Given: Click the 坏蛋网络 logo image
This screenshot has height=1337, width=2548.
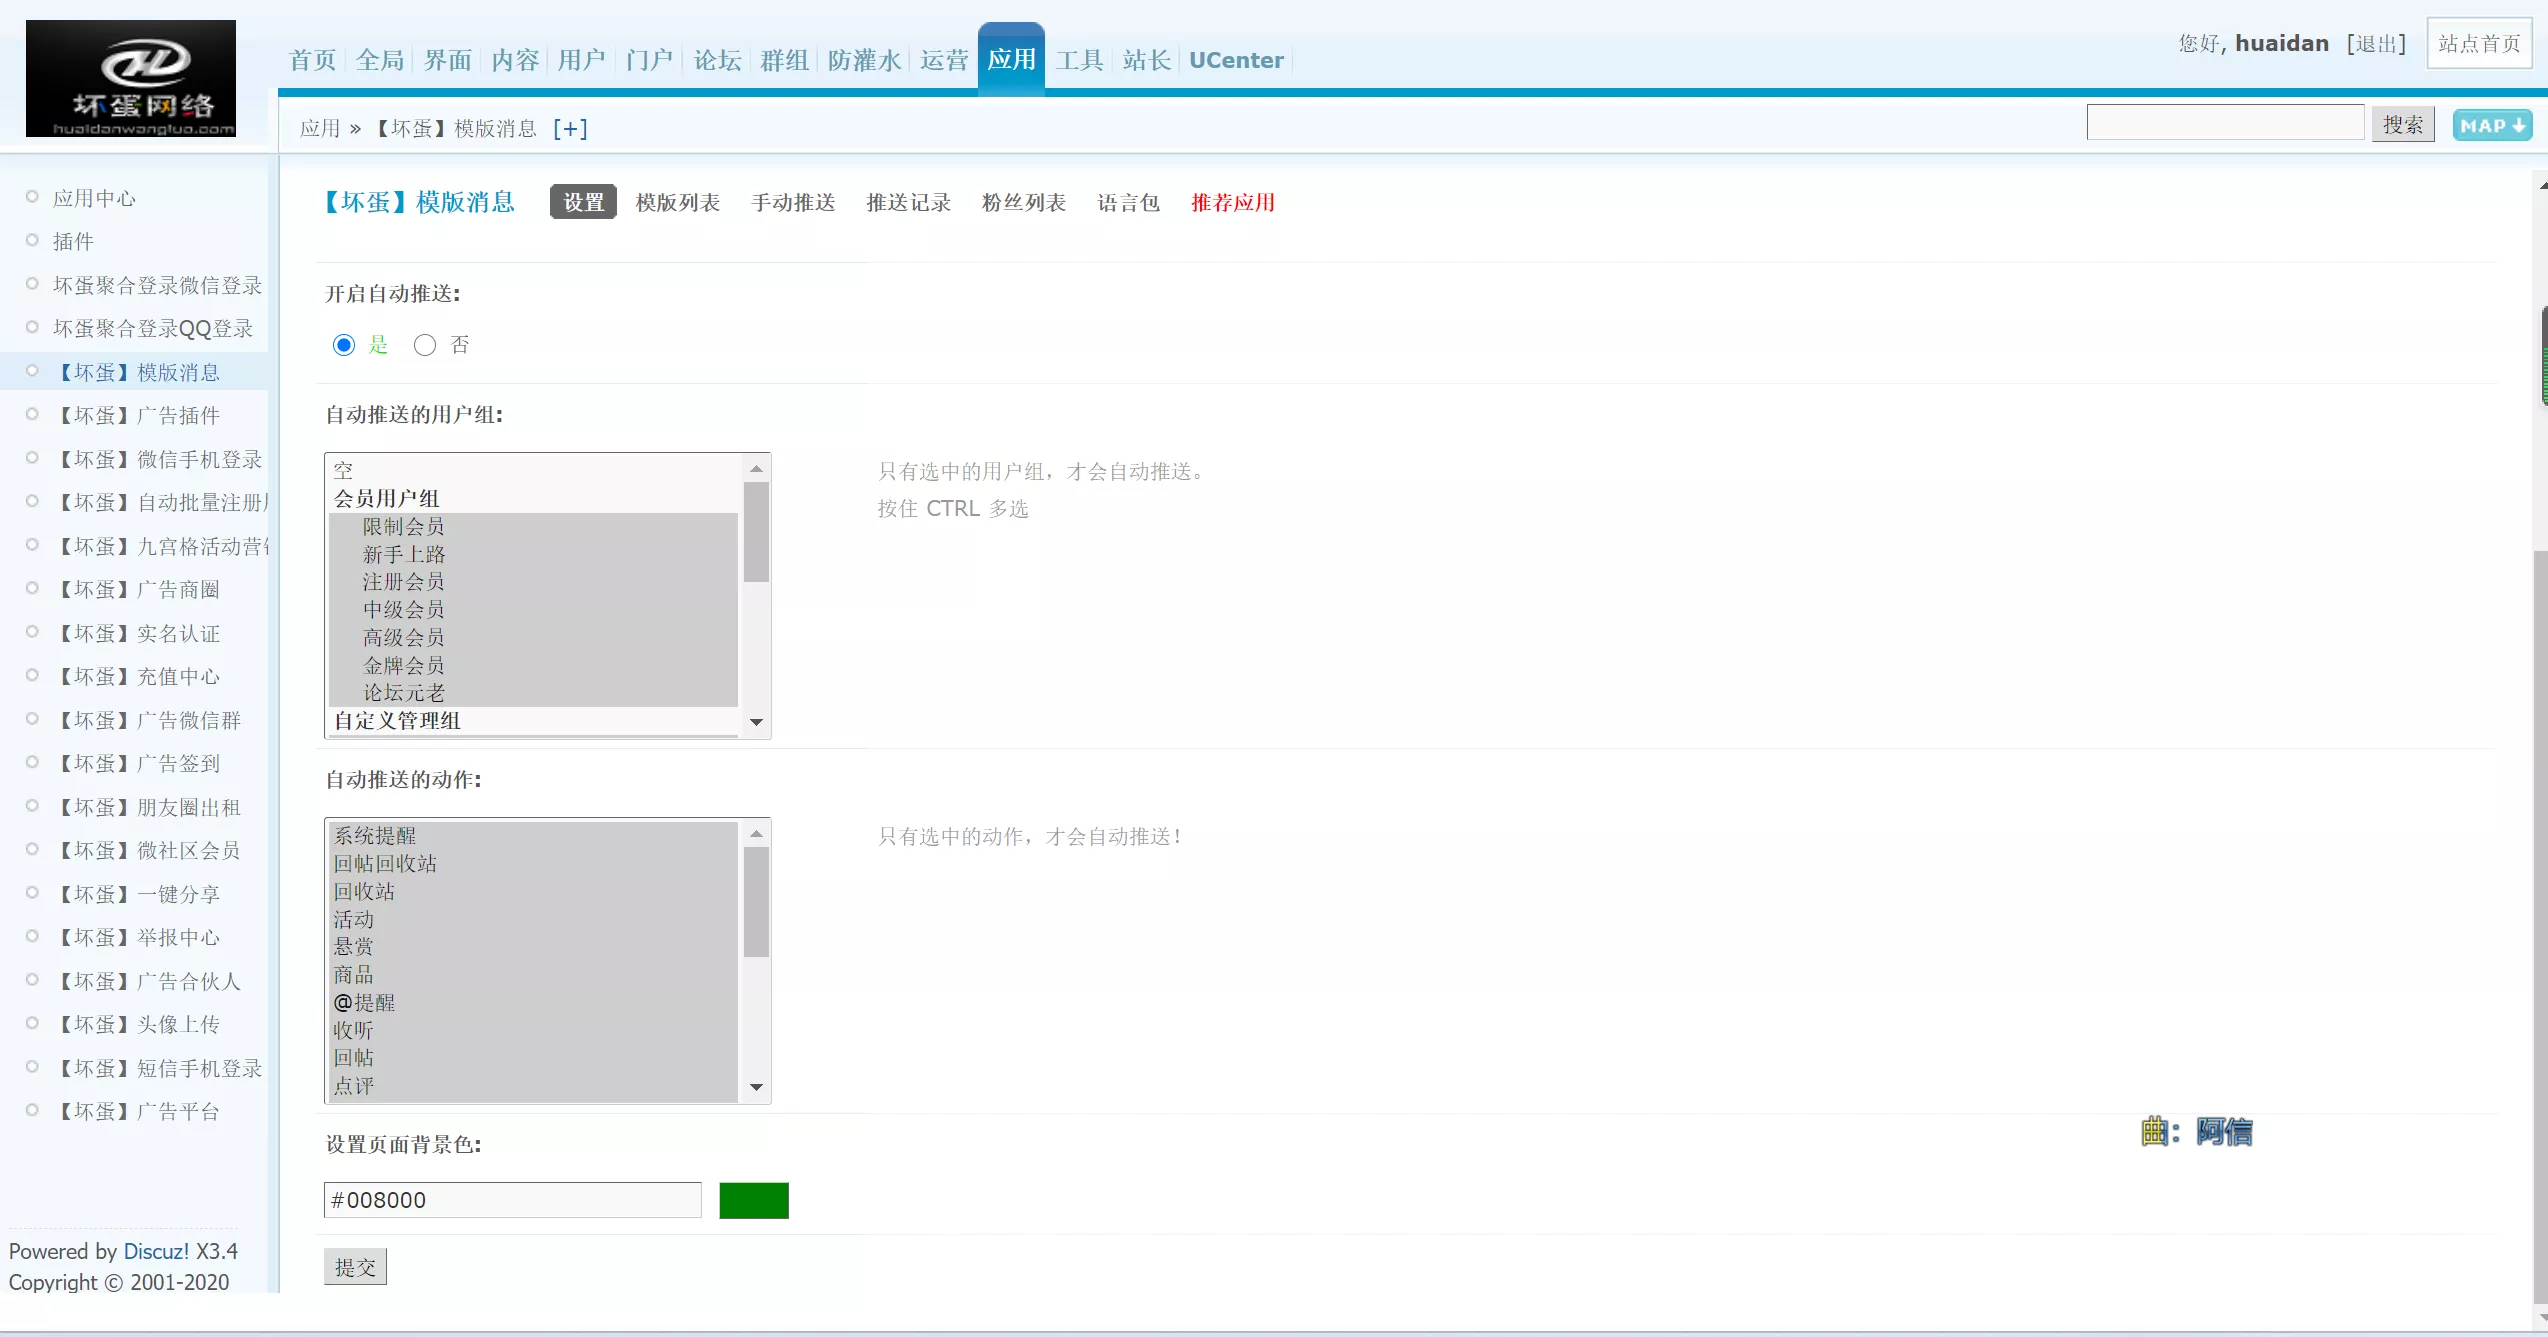Looking at the screenshot, I should click(131, 78).
